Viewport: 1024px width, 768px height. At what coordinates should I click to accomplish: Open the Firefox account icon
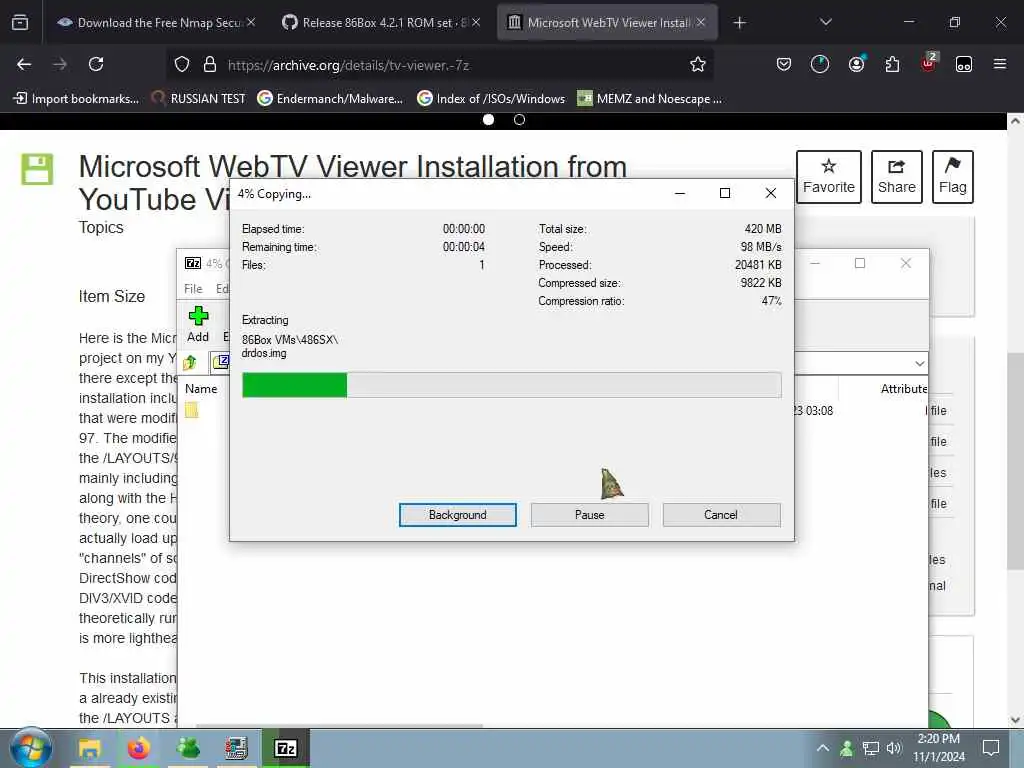pyautogui.click(x=856, y=64)
